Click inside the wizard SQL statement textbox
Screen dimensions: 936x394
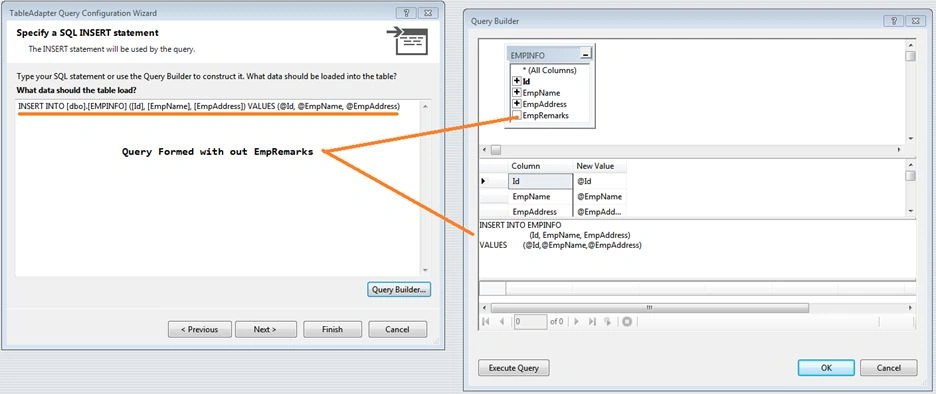(218, 188)
